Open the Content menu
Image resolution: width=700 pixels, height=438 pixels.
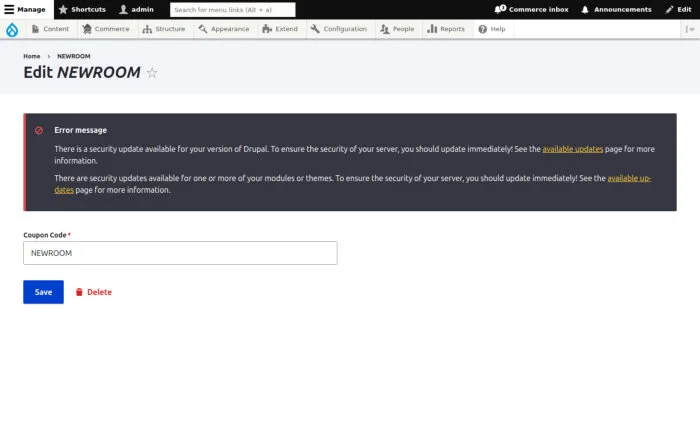coord(50,29)
